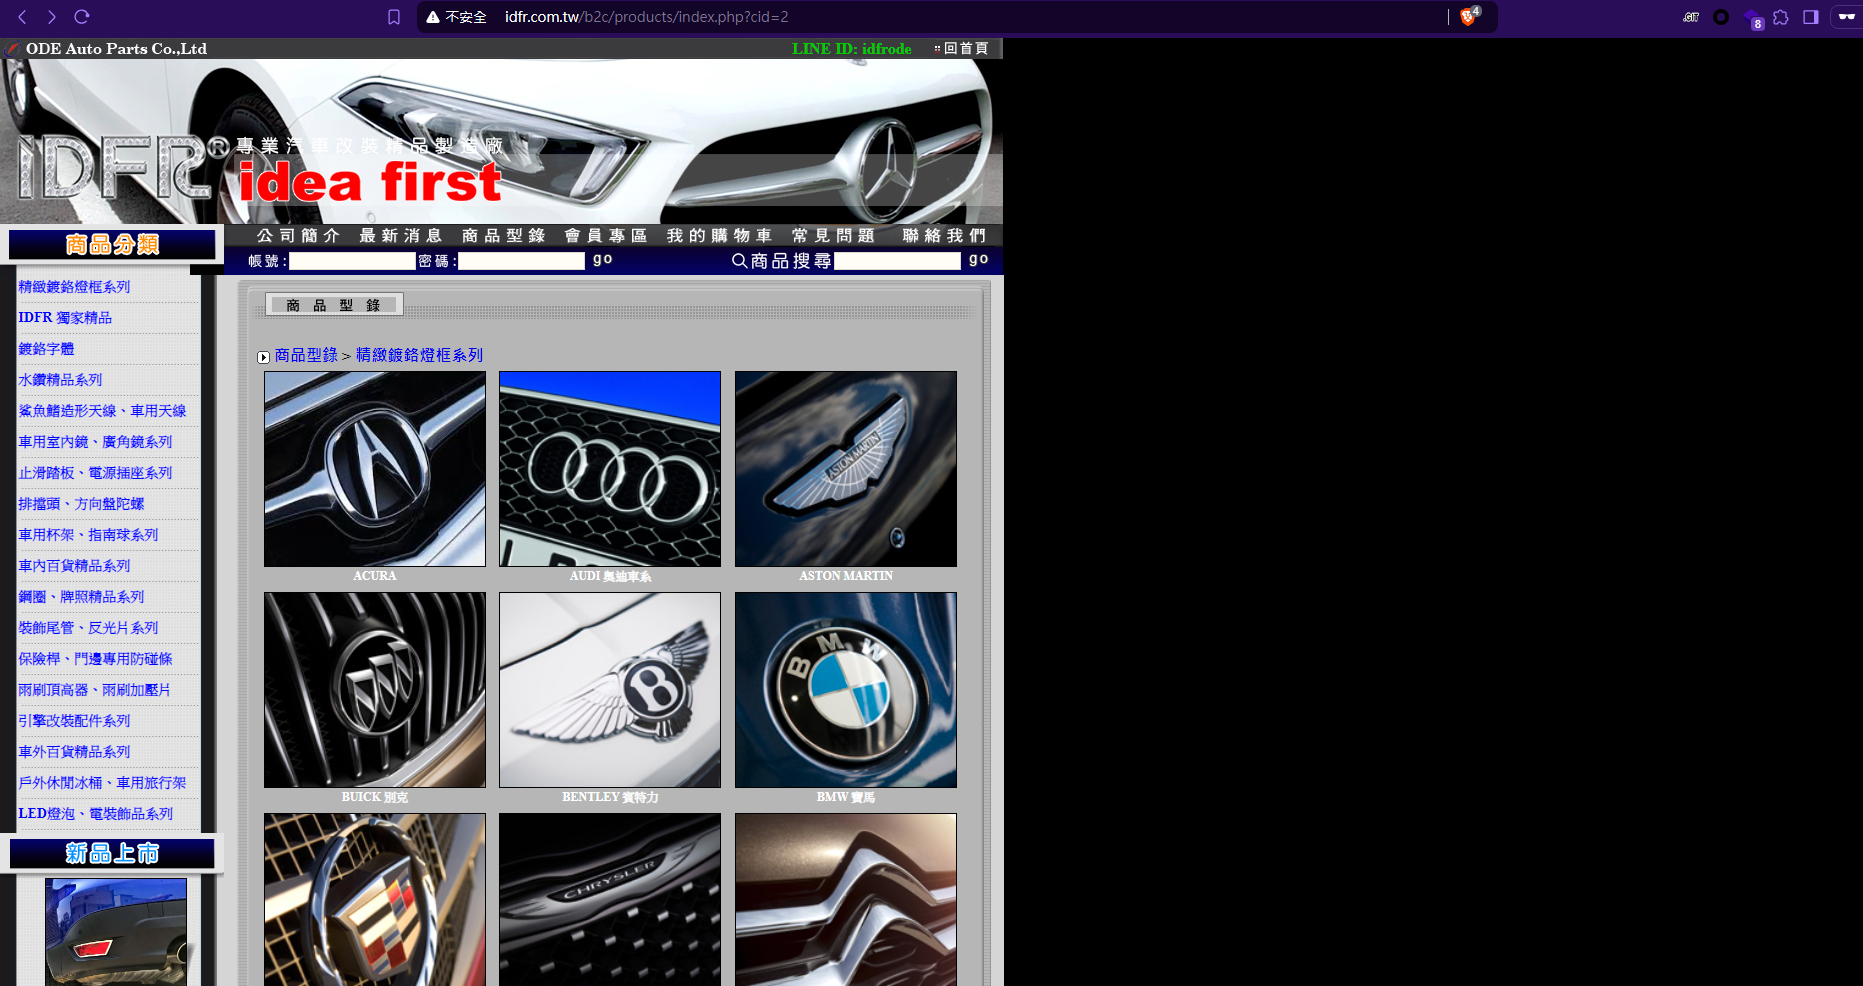1863x986 pixels.
Task: Open 止滑踏板、電源插座系列 sidebar category
Action: point(95,473)
